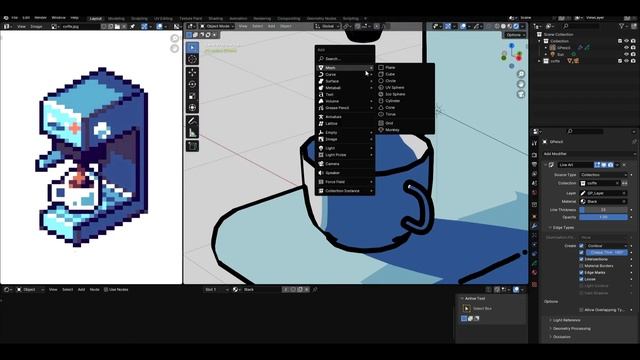The height and width of the screenshot is (360, 640).
Task: Open the Slot 1 material slot dropdown
Action: (x=216, y=289)
